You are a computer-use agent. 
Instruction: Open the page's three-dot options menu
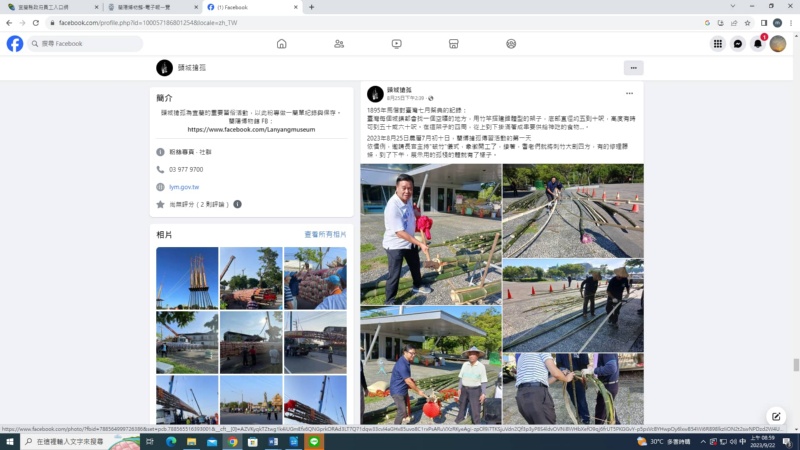point(633,68)
